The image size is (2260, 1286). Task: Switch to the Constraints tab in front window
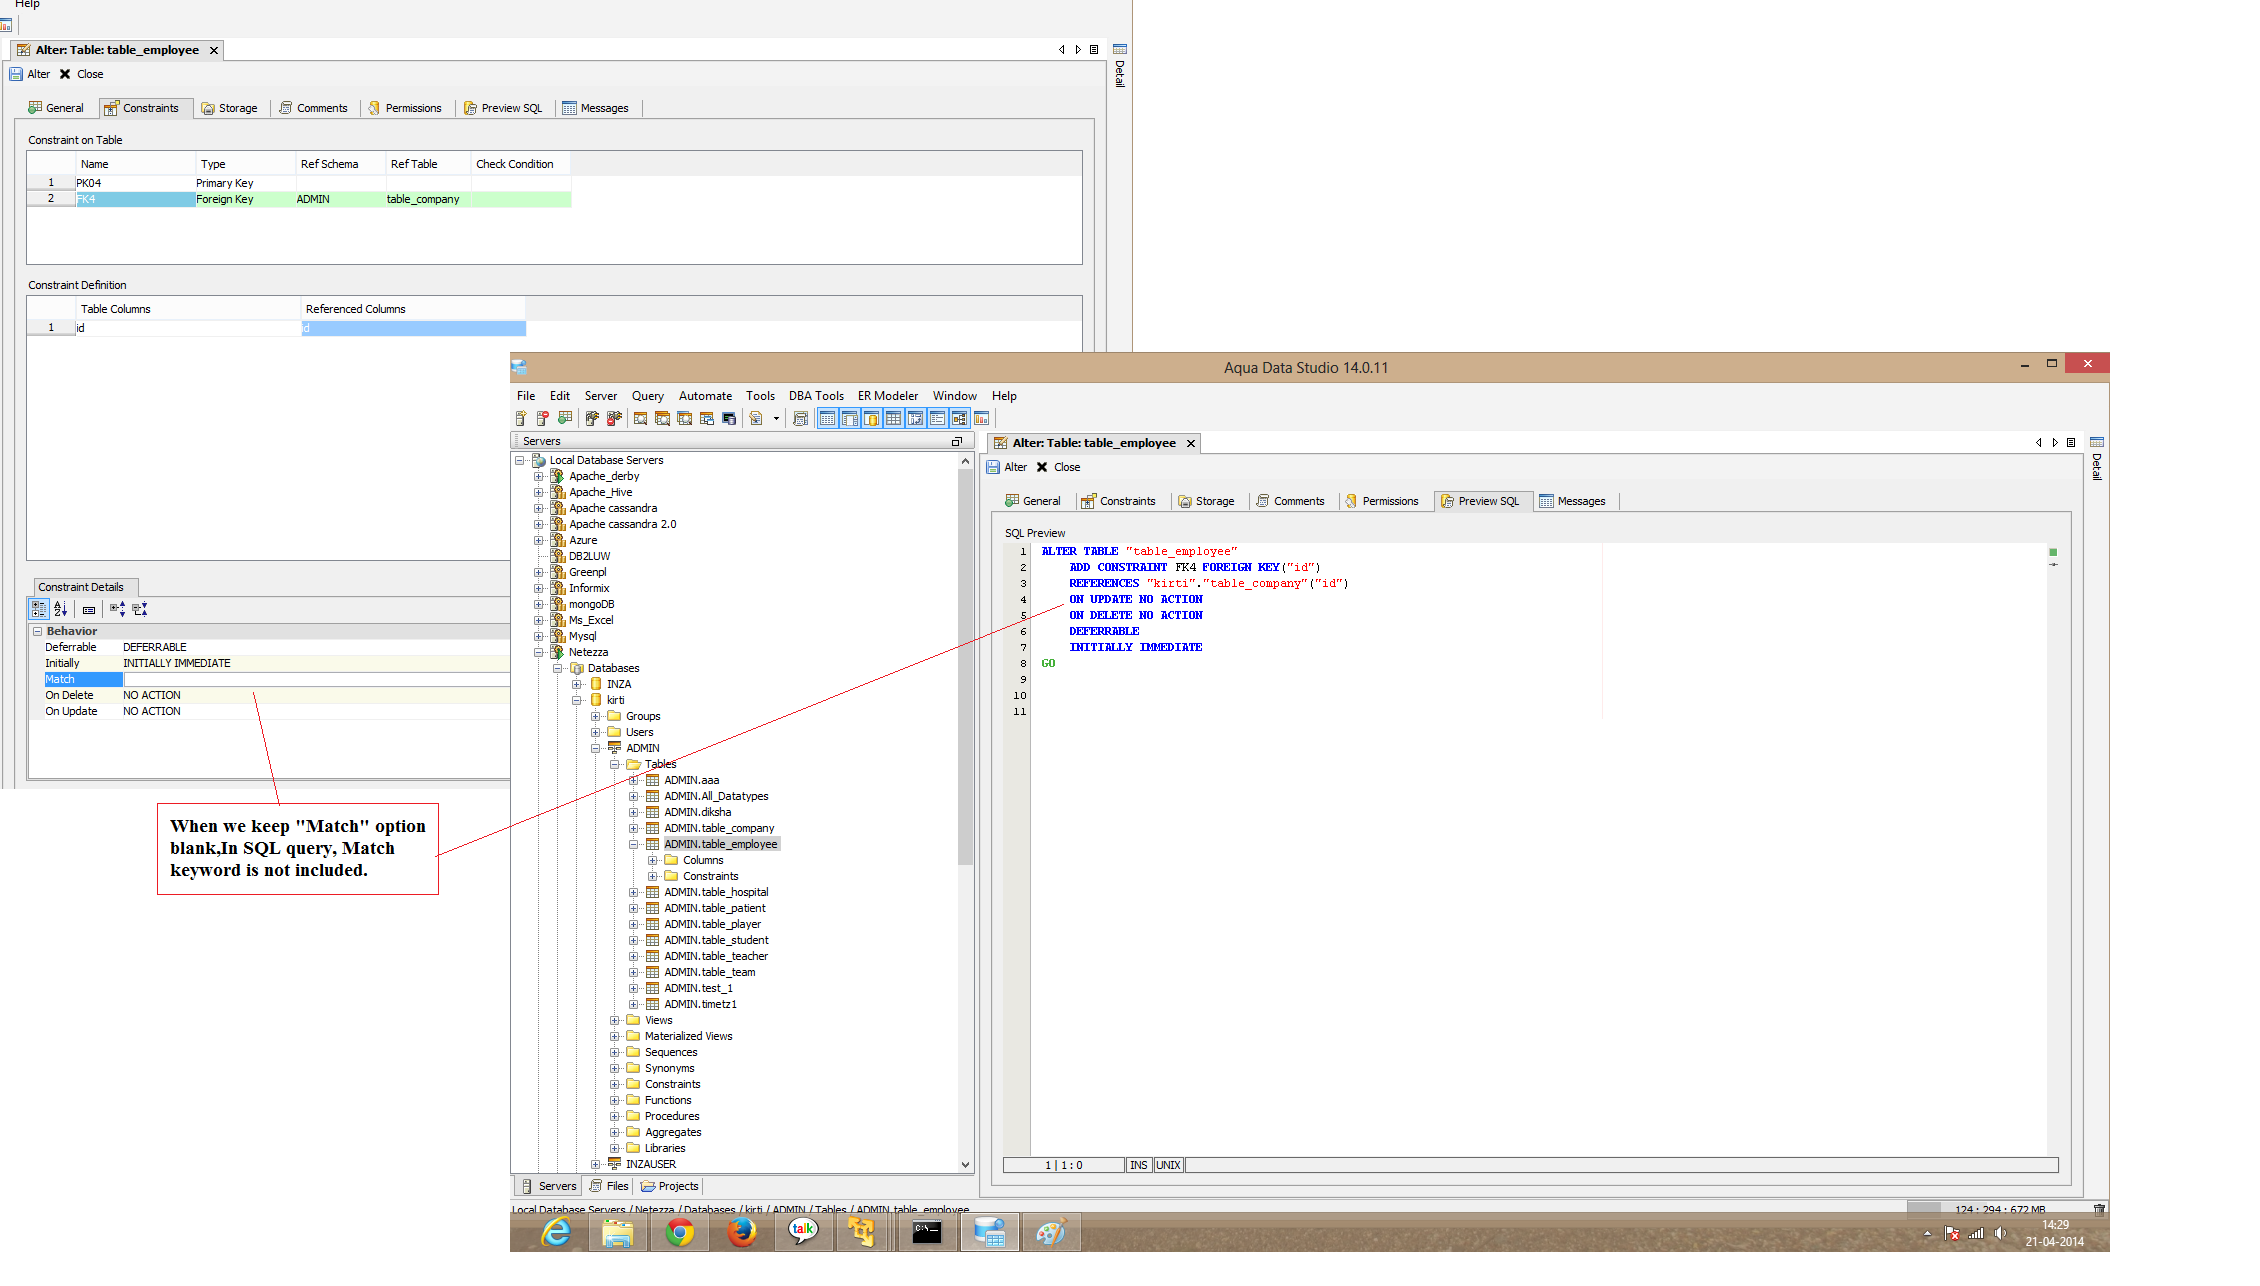click(x=1118, y=502)
